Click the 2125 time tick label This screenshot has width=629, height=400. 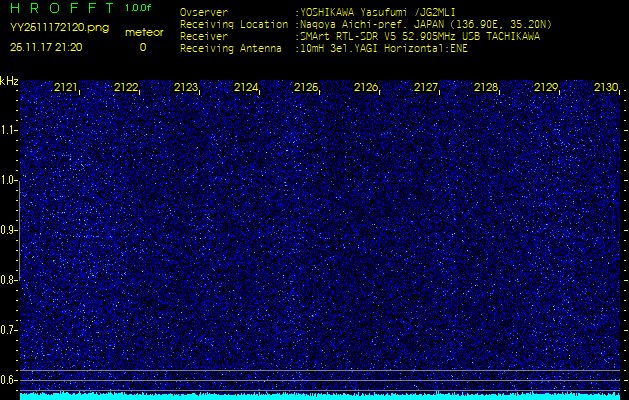pos(306,88)
